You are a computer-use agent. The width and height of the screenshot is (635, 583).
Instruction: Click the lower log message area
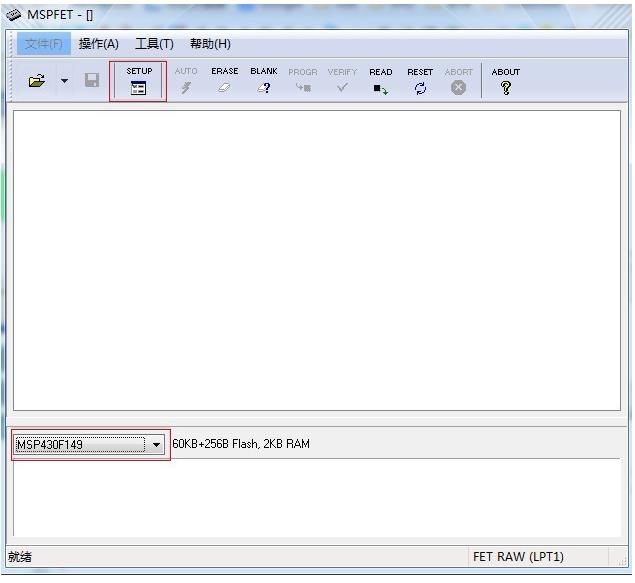pos(317,498)
